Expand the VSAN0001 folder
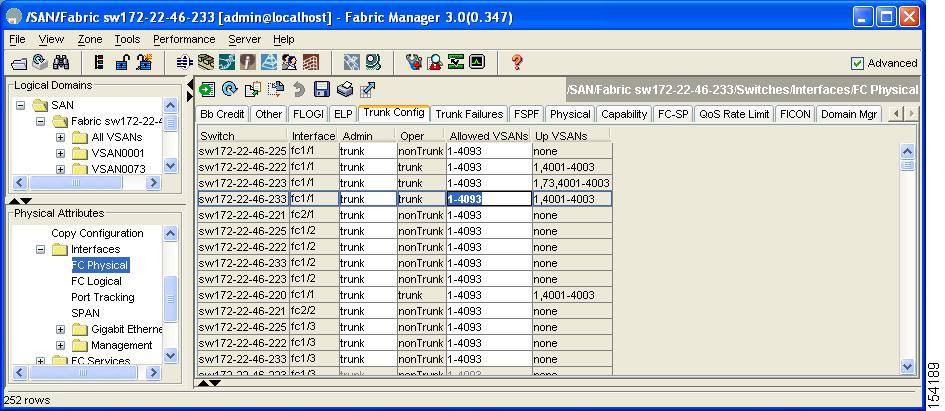945x411 pixels. [x=60, y=153]
